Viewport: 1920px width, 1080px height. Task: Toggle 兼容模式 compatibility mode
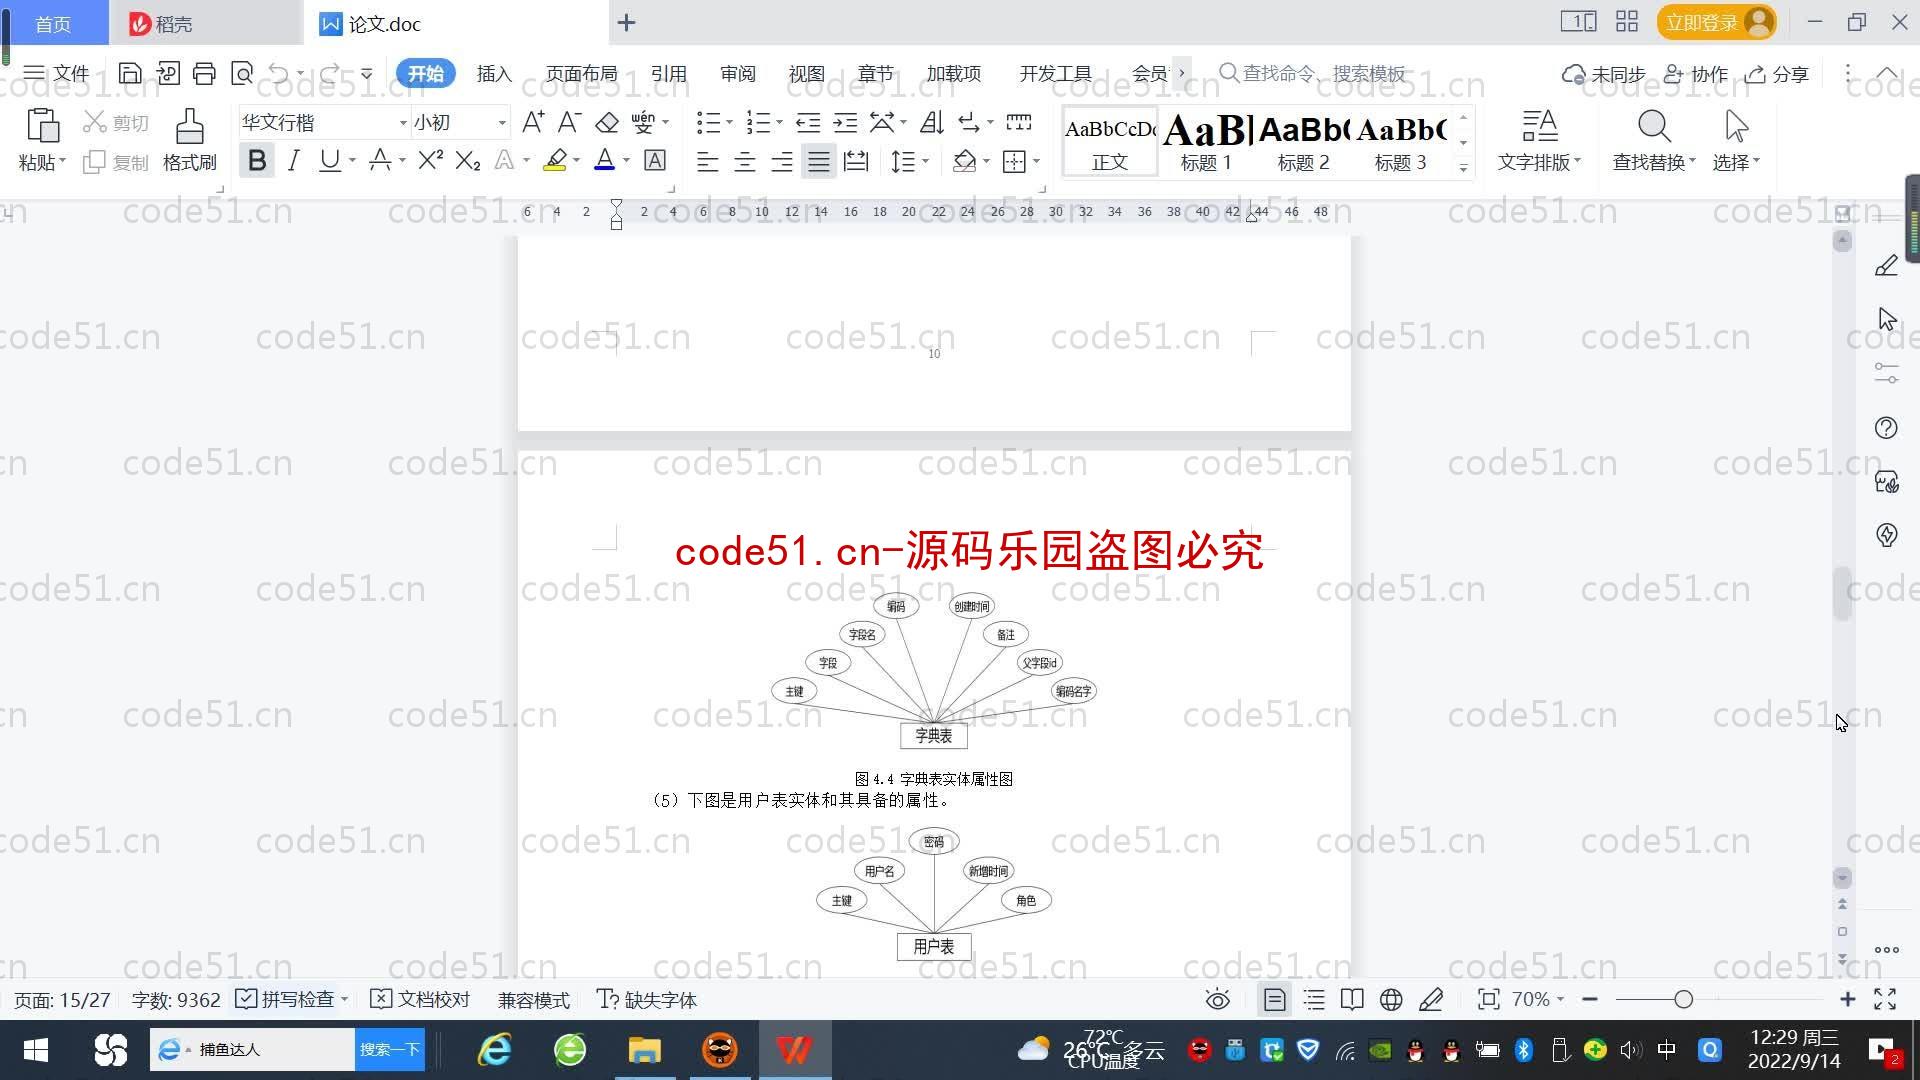pyautogui.click(x=531, y=1000)
